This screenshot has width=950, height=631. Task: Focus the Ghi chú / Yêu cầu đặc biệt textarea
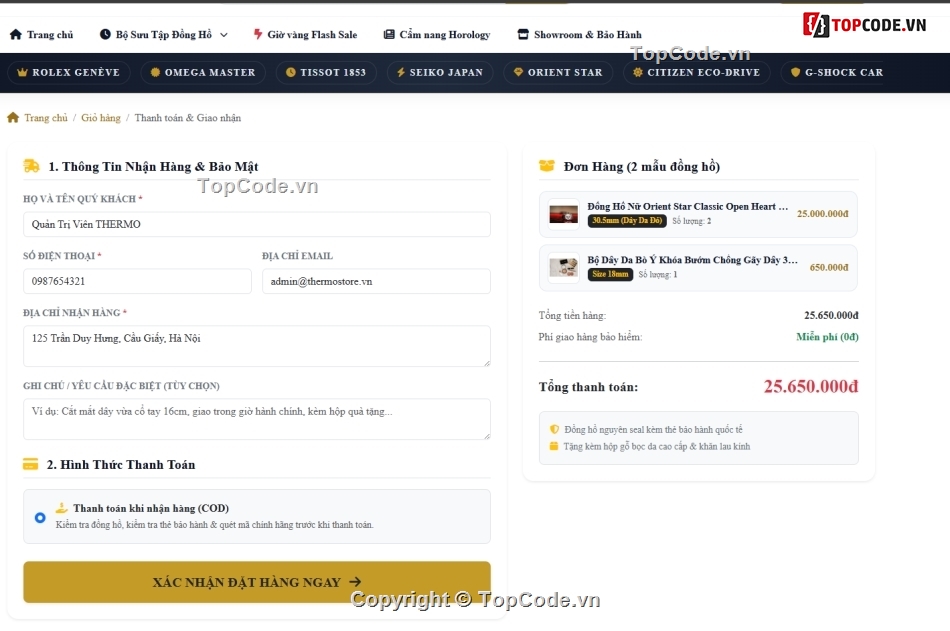(257, 419)
